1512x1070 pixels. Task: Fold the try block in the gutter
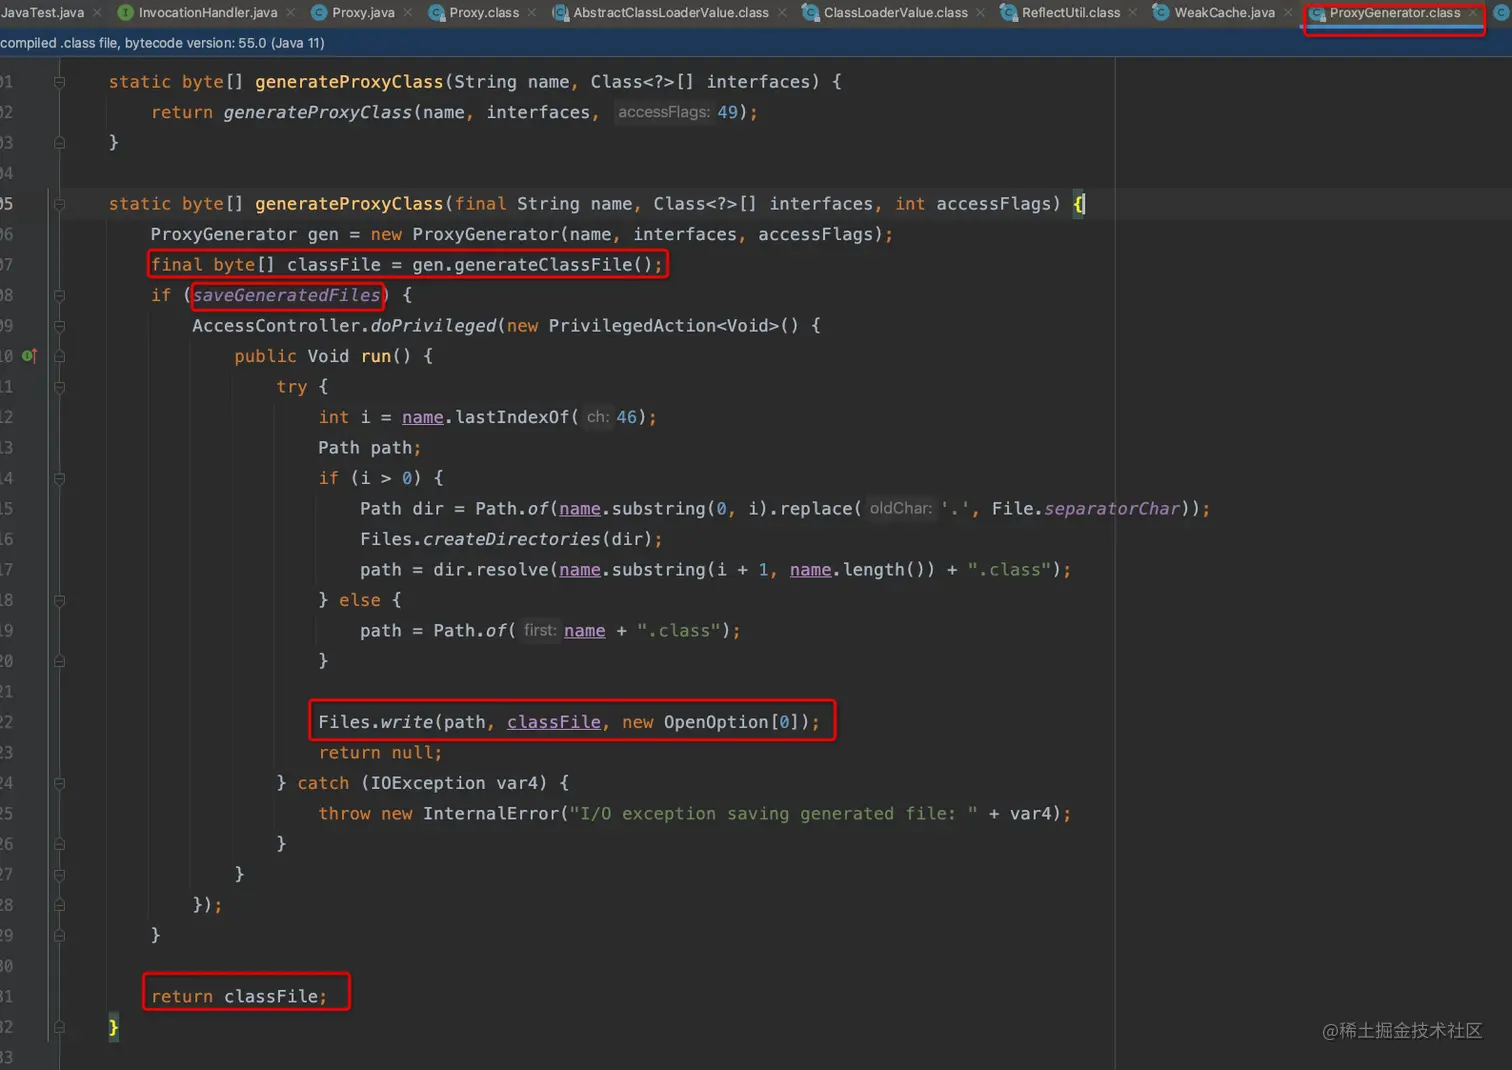[59, 387]
